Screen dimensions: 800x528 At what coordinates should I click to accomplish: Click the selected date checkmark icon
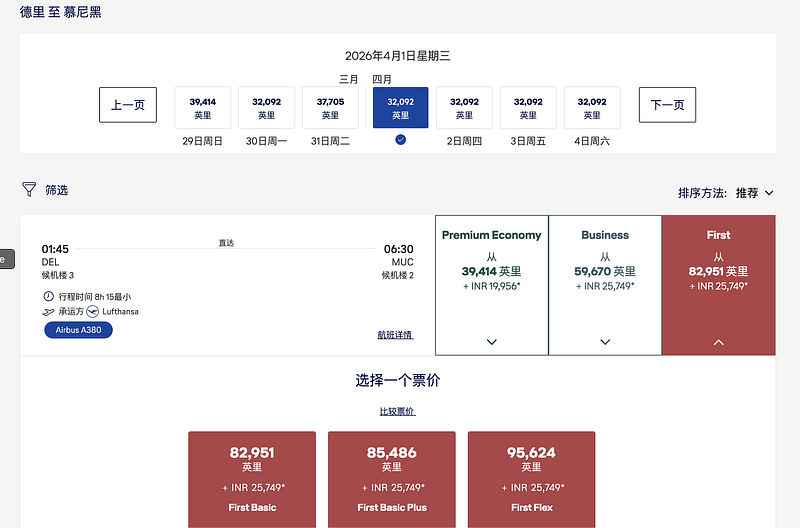(x=401, y=139)
